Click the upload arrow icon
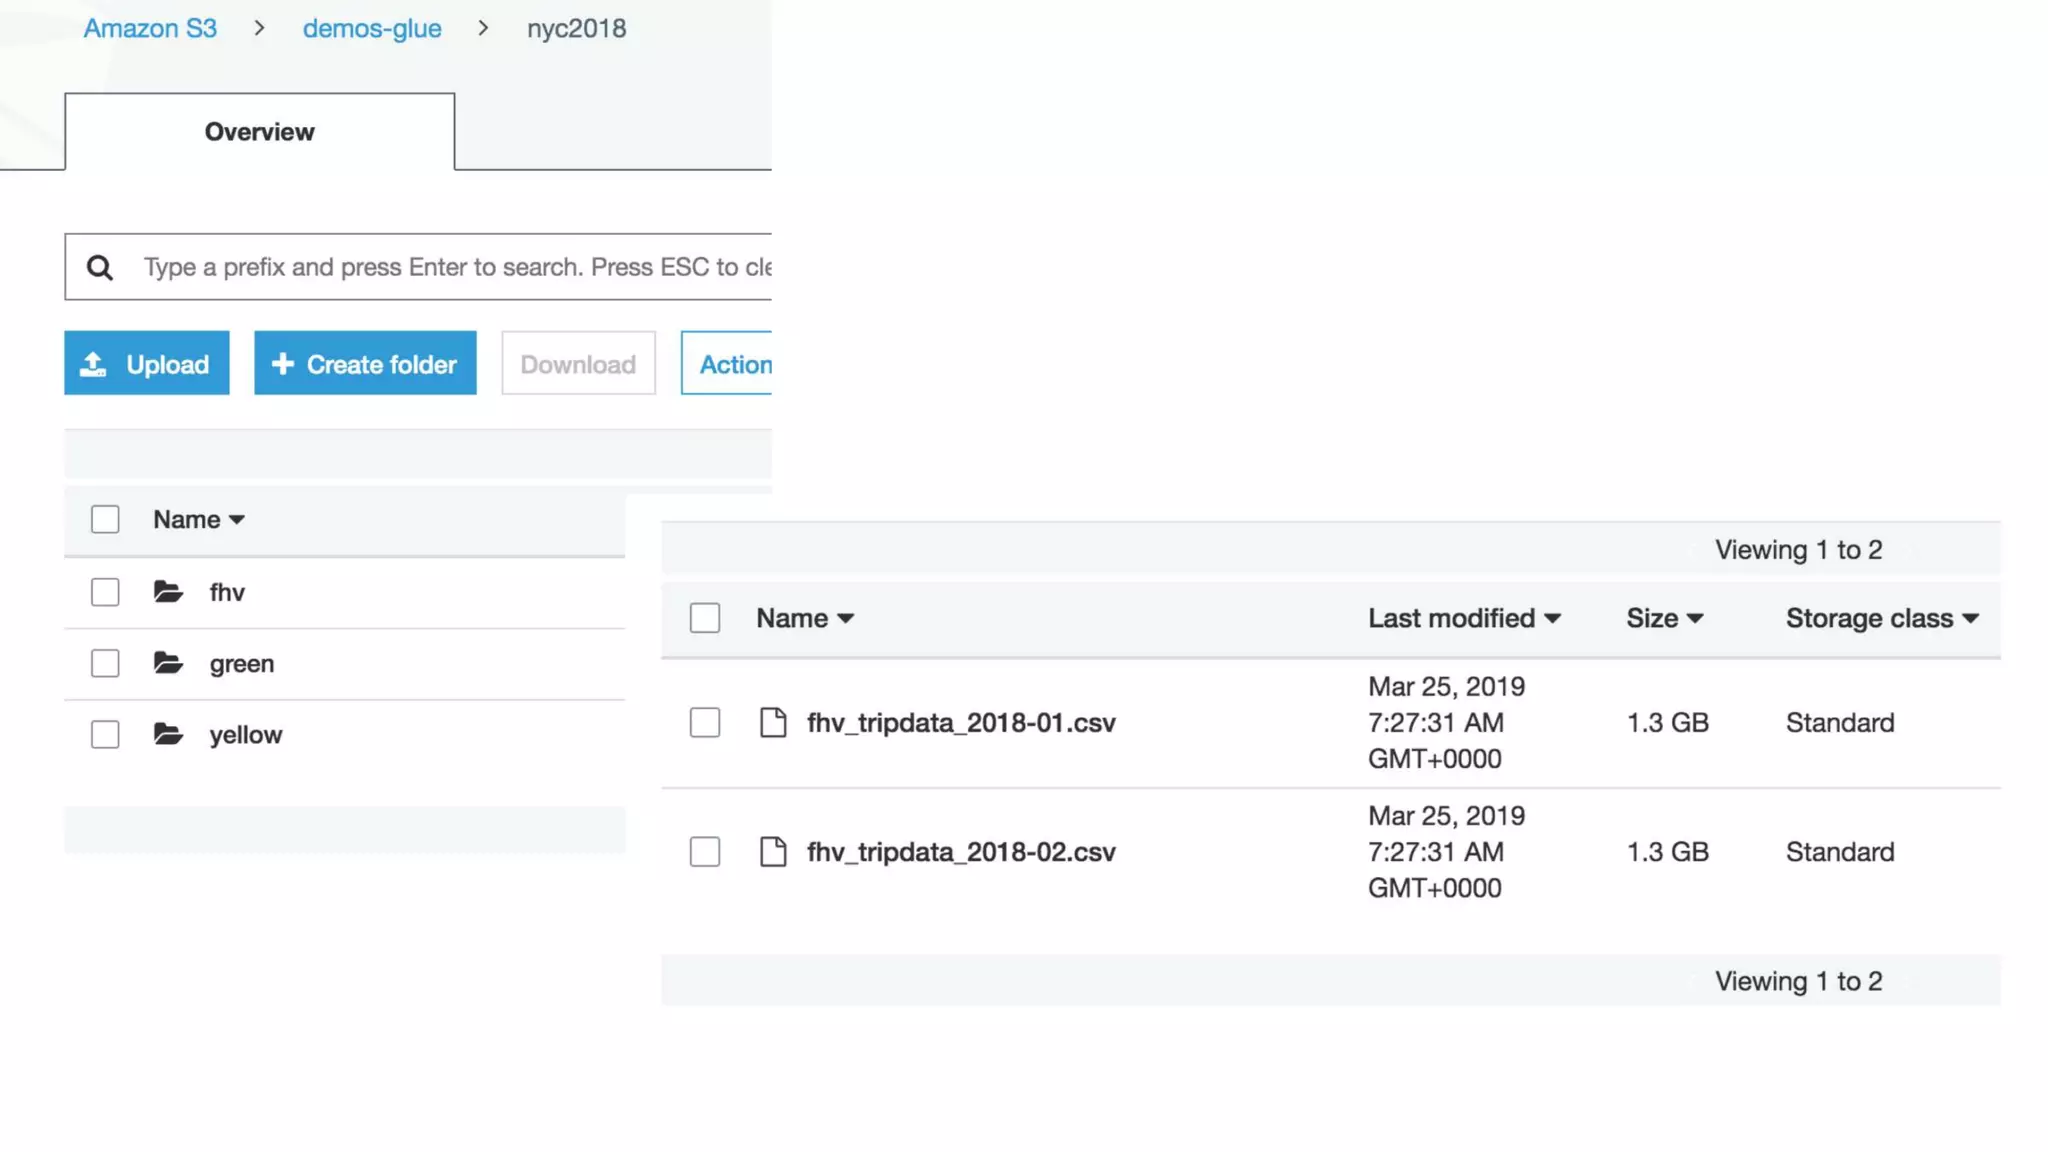The height and width of the screenshot is (1152, 2048). point(93,364)
